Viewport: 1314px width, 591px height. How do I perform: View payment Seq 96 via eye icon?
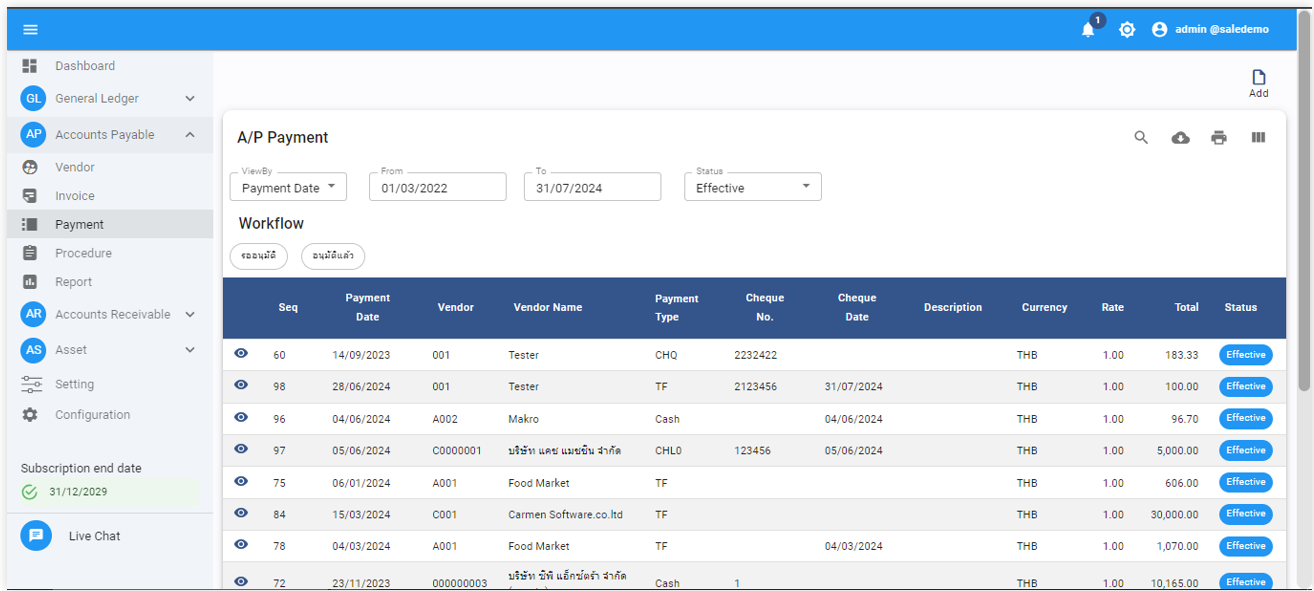(241, 417)
